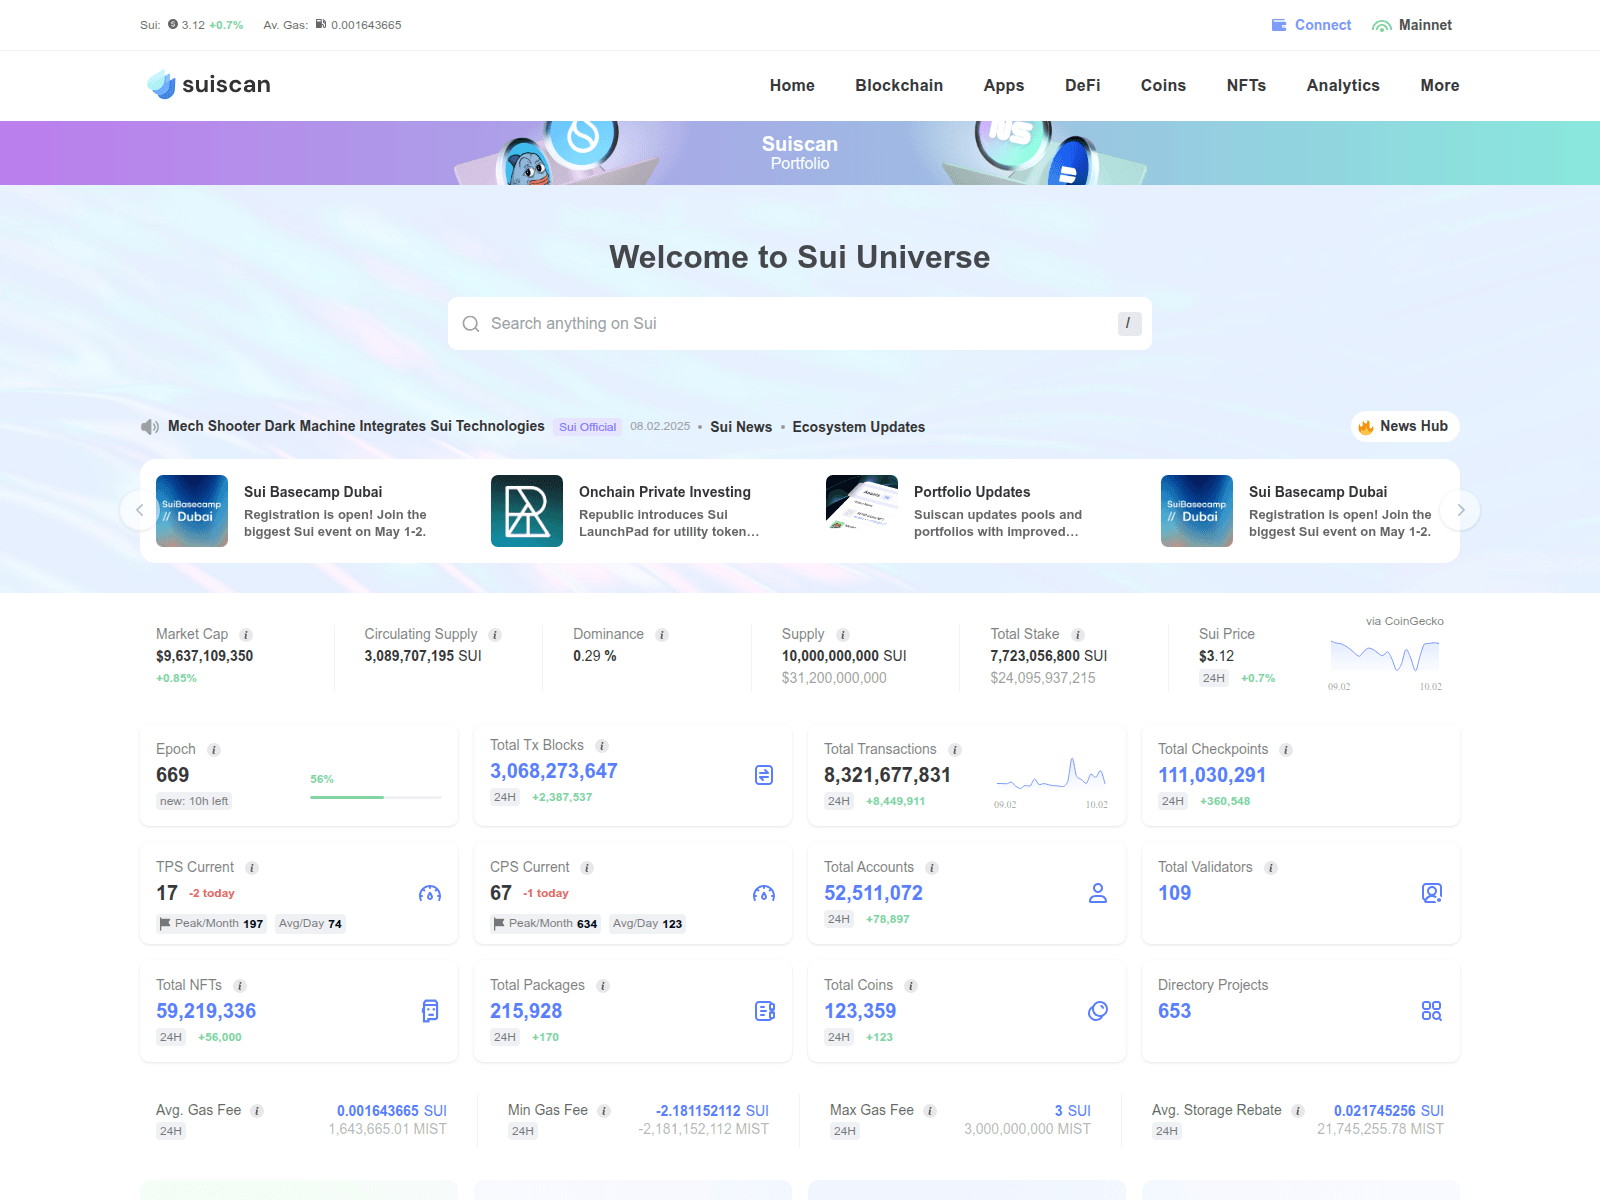Open the News Hub button
Screen dimensions: 1600x1200
[x=1405, y=426]
